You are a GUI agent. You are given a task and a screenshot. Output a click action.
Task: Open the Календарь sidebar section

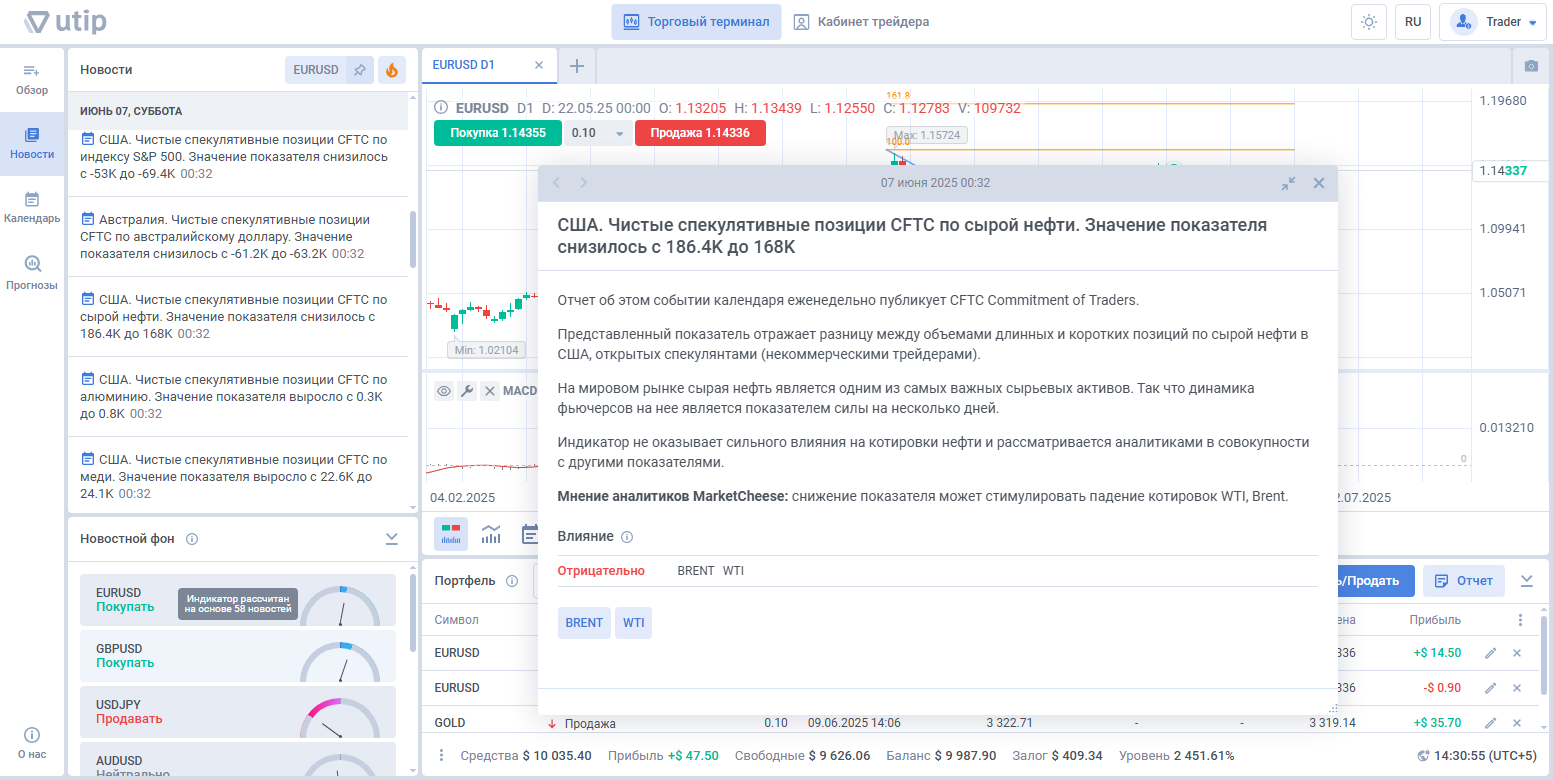pos(32,208)
